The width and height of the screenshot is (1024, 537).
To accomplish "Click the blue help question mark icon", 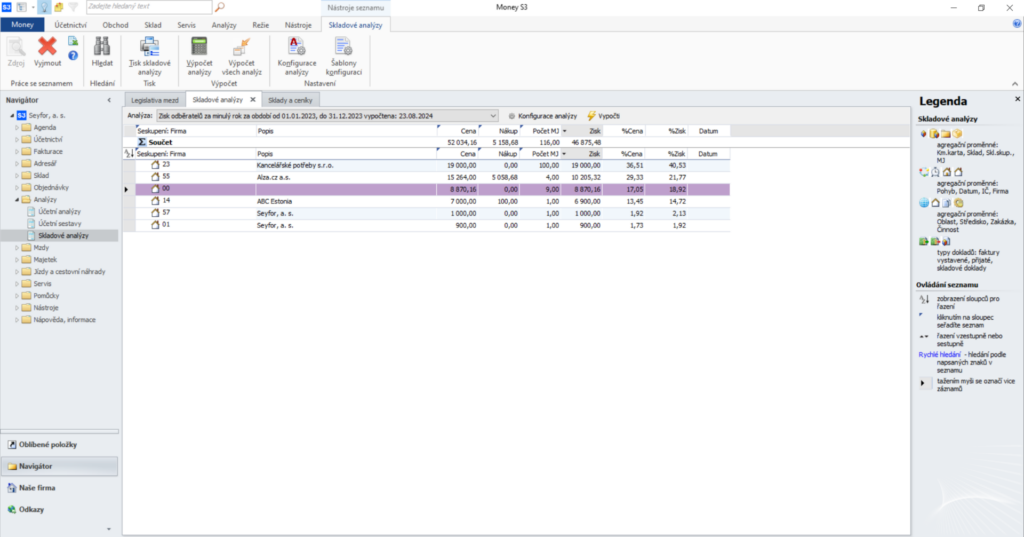I will point(73,56).
